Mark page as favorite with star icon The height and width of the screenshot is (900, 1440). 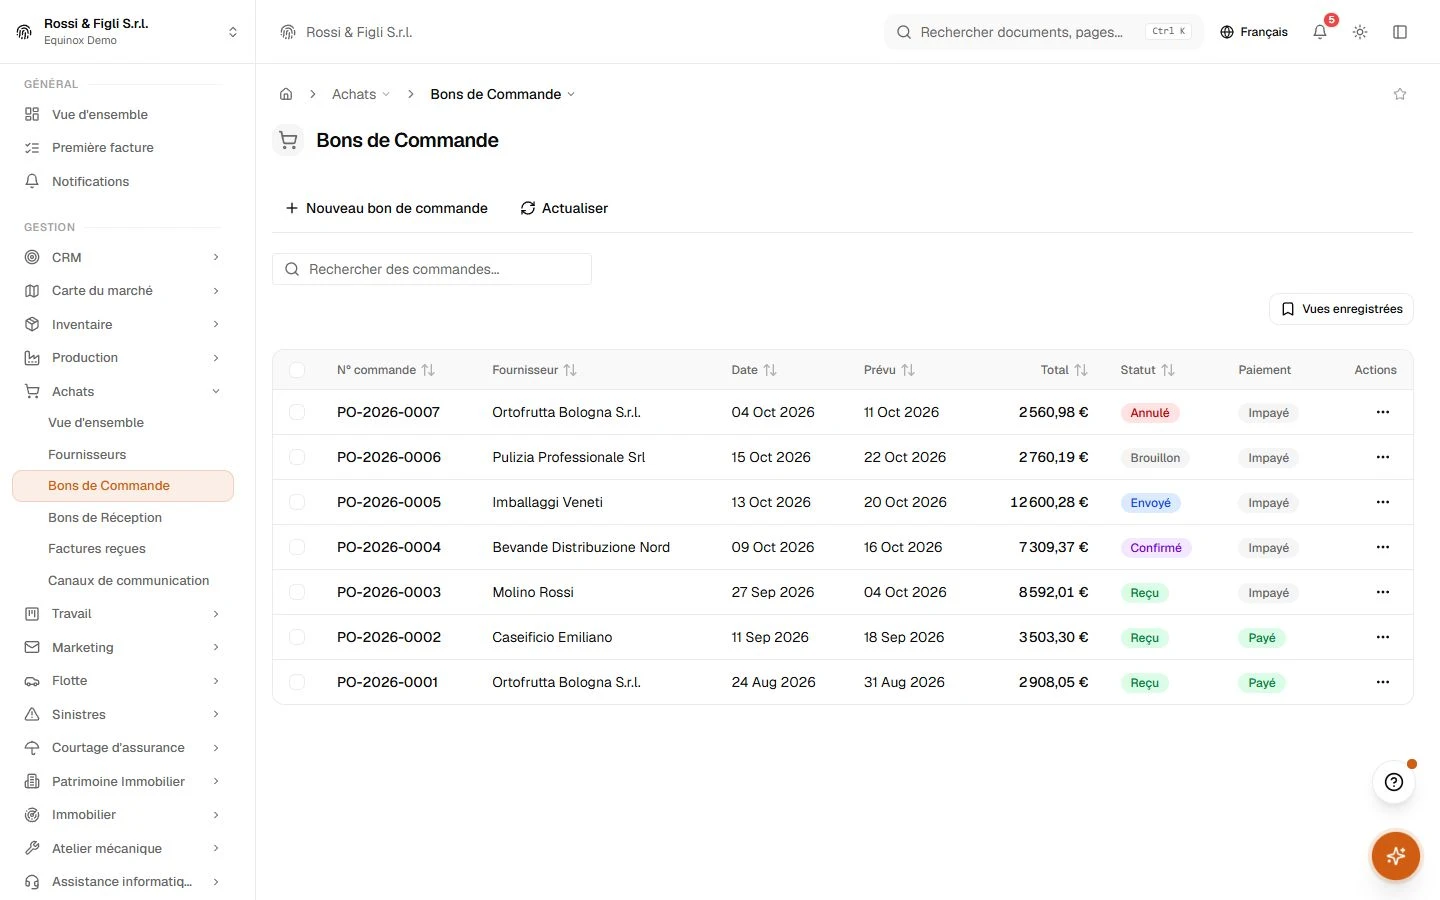(x=1400, y=94)
